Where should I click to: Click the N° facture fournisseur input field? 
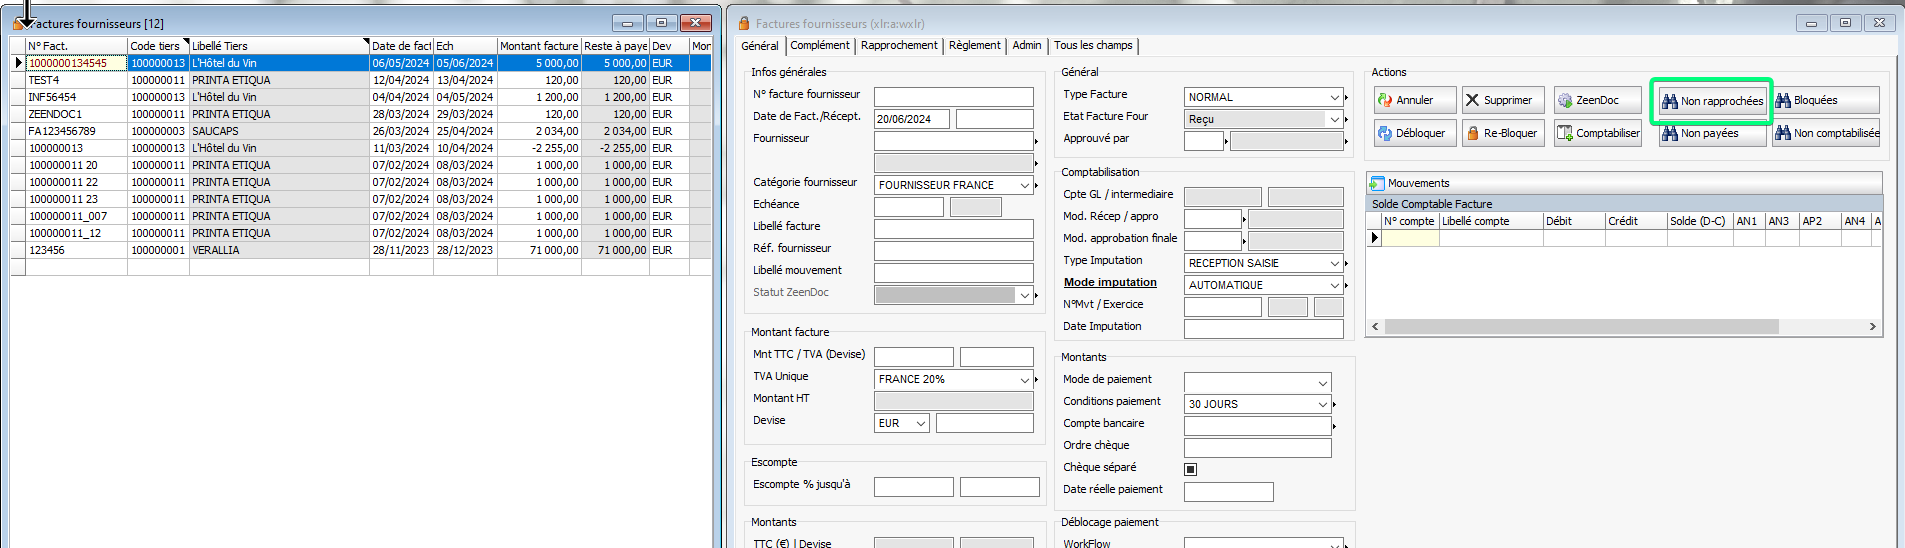953,97
